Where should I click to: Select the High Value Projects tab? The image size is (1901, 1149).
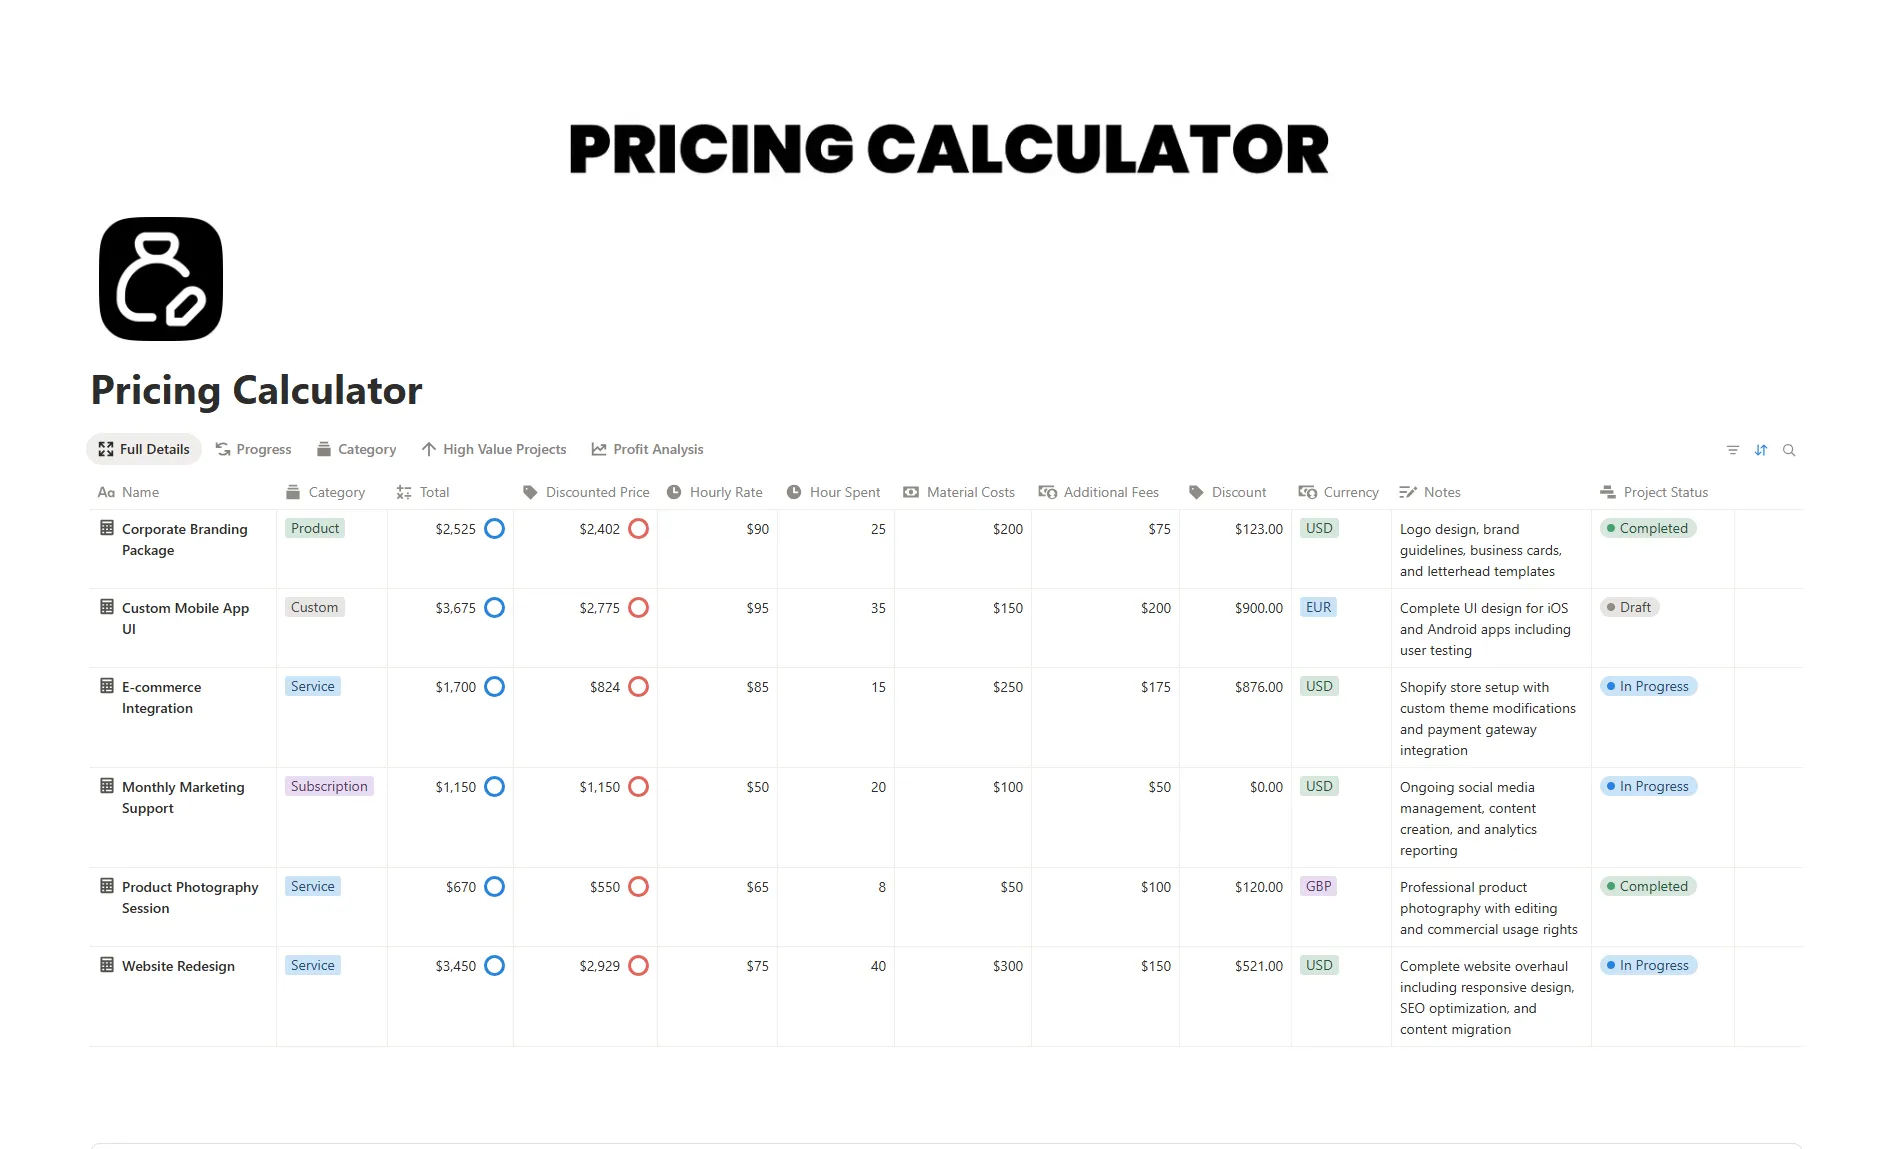coord(494,450)
